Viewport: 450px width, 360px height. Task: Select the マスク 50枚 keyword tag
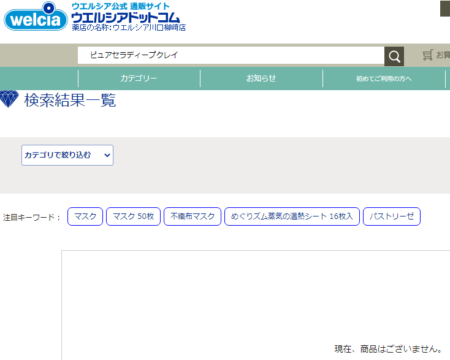pyautogui.click(x=133, y=216)
